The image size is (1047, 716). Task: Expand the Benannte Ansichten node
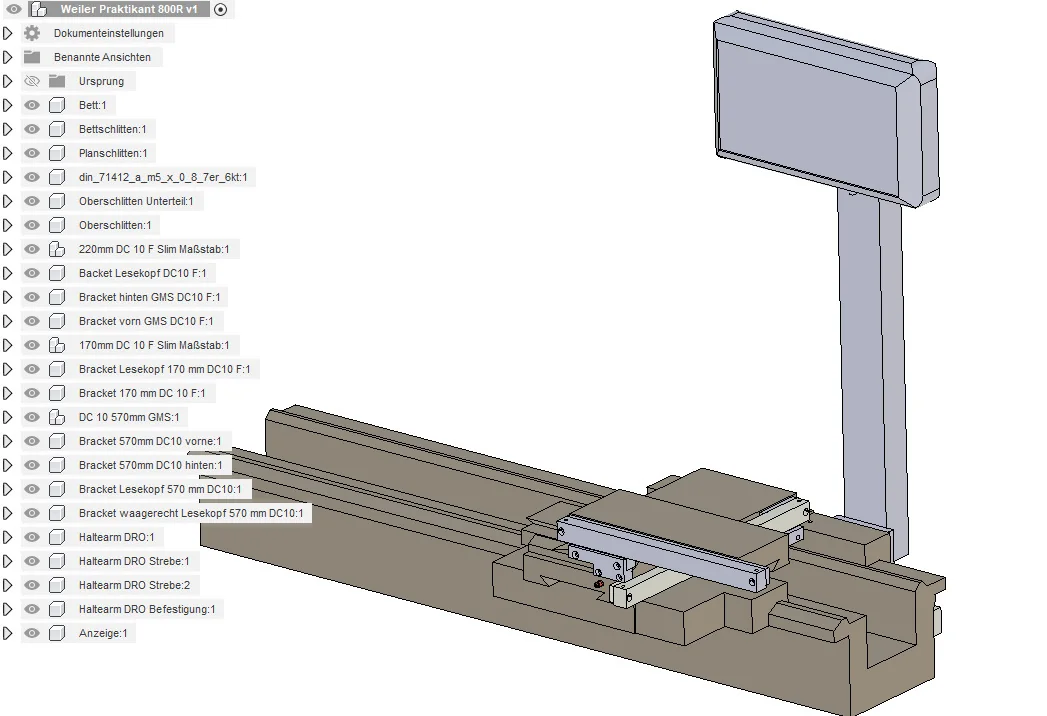tap(7, 57)
